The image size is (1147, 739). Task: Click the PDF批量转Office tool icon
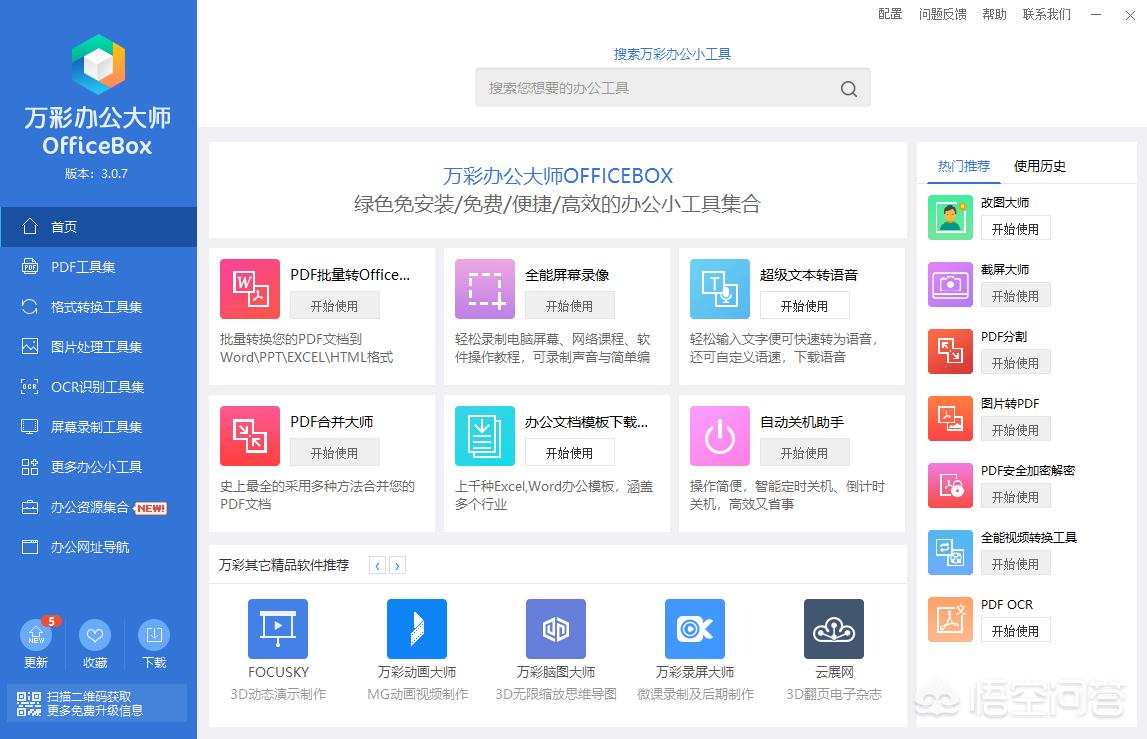click(250, 289)
